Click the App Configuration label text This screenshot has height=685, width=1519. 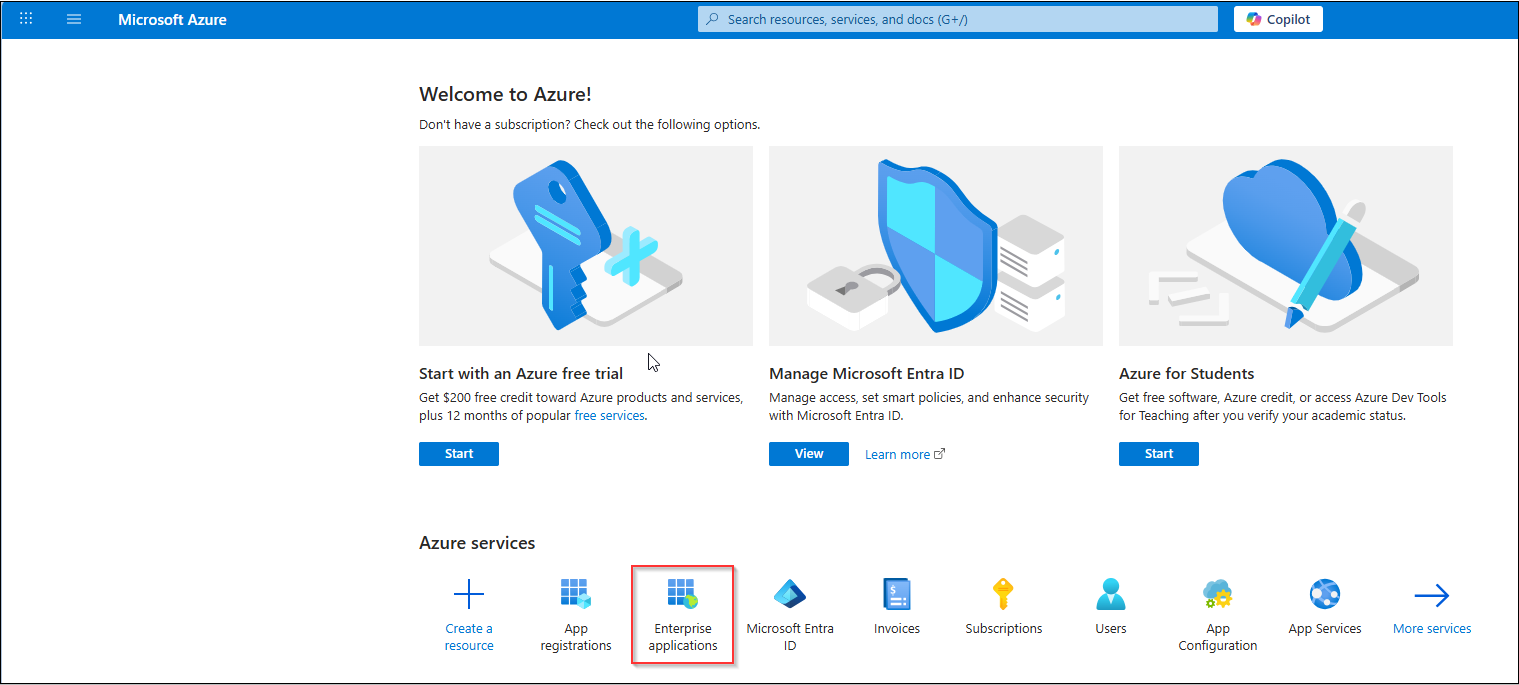(1218, 637)
